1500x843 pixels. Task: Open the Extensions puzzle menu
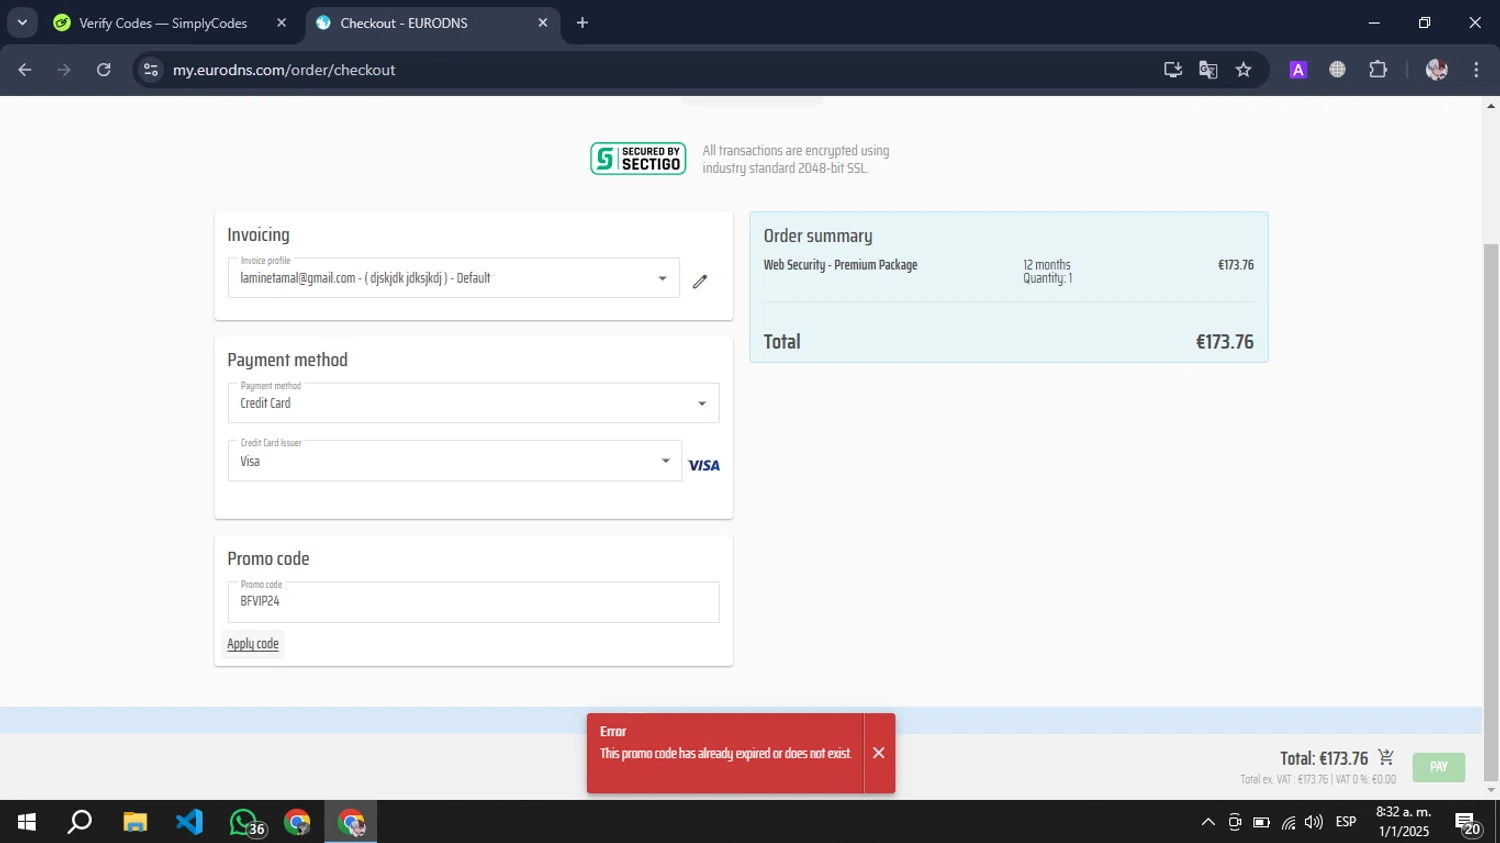(1378, 70)
